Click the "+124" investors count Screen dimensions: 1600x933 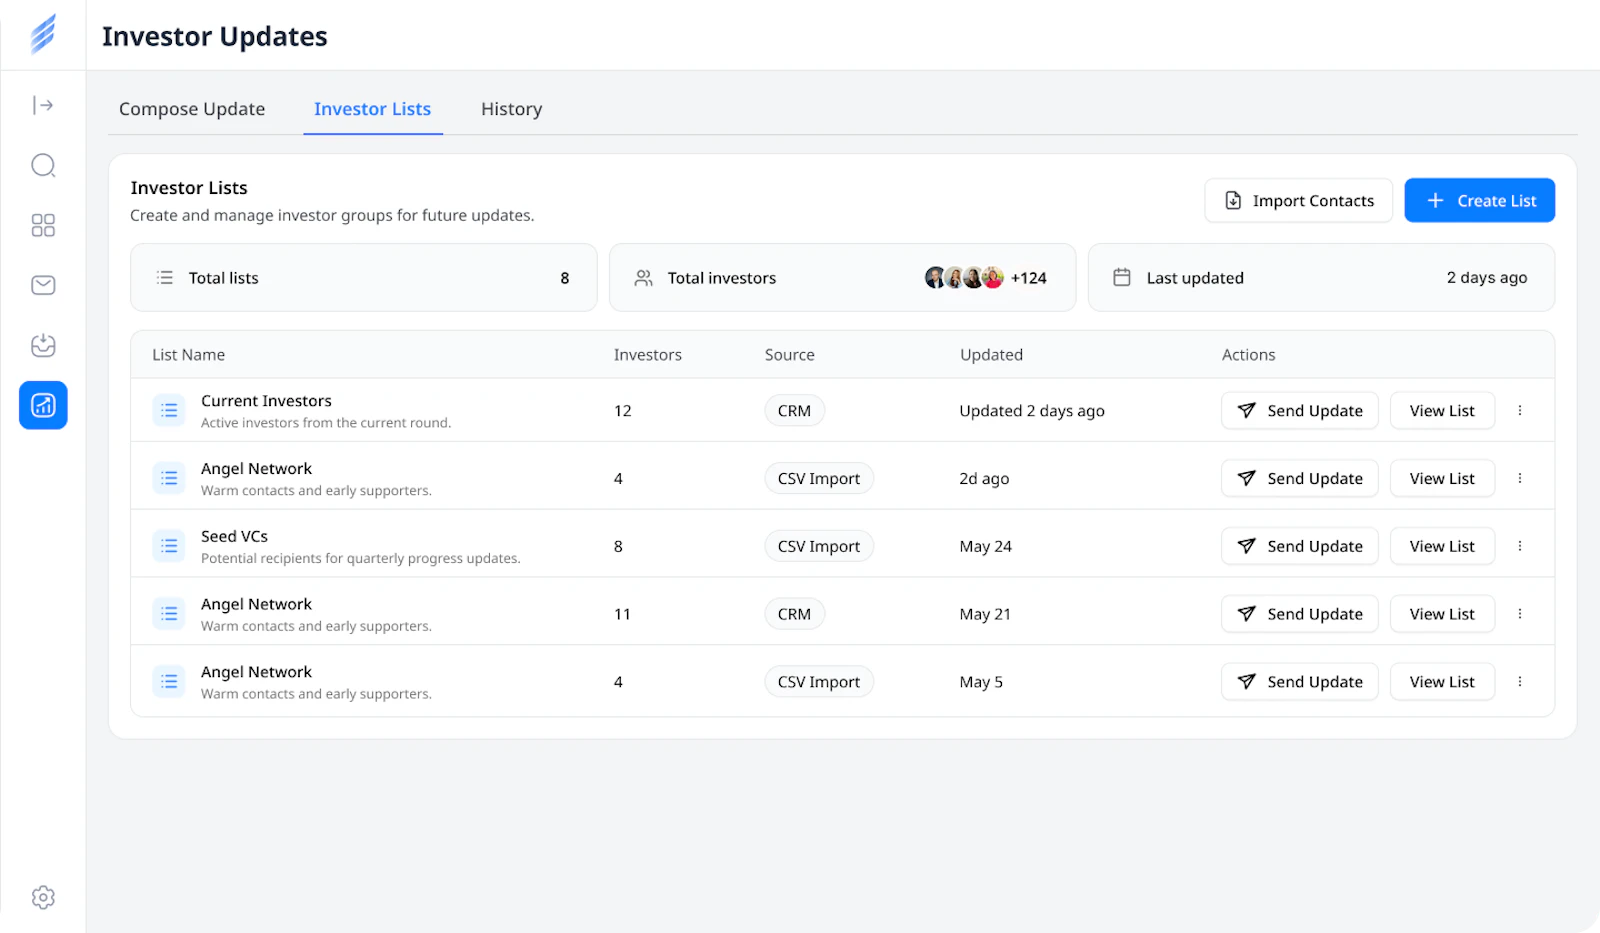pyautogui.click(x=1029, y=278)
